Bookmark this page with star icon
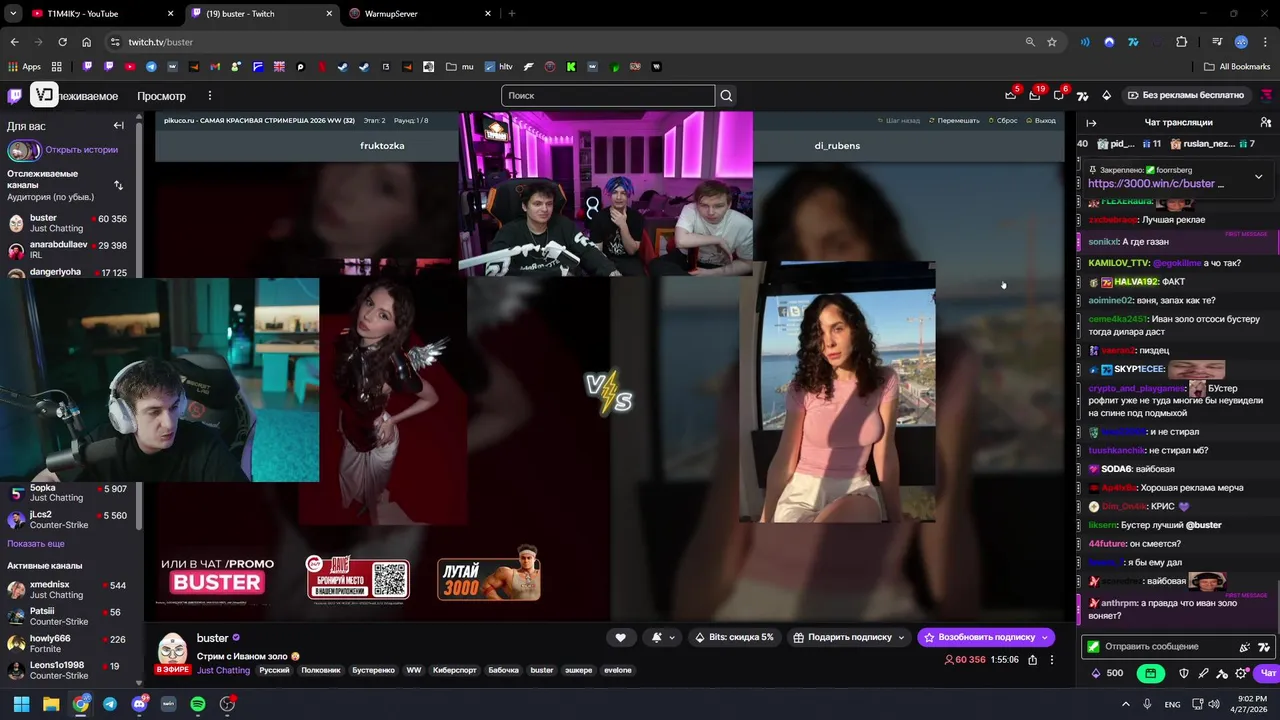1280x720 pixels. (1052, 42)
